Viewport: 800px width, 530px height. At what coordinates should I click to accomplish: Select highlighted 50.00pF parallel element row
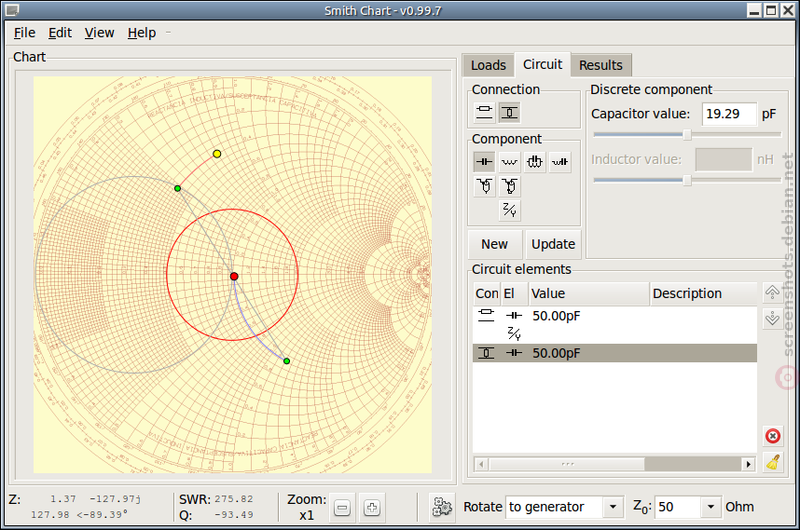pos(615,353)
